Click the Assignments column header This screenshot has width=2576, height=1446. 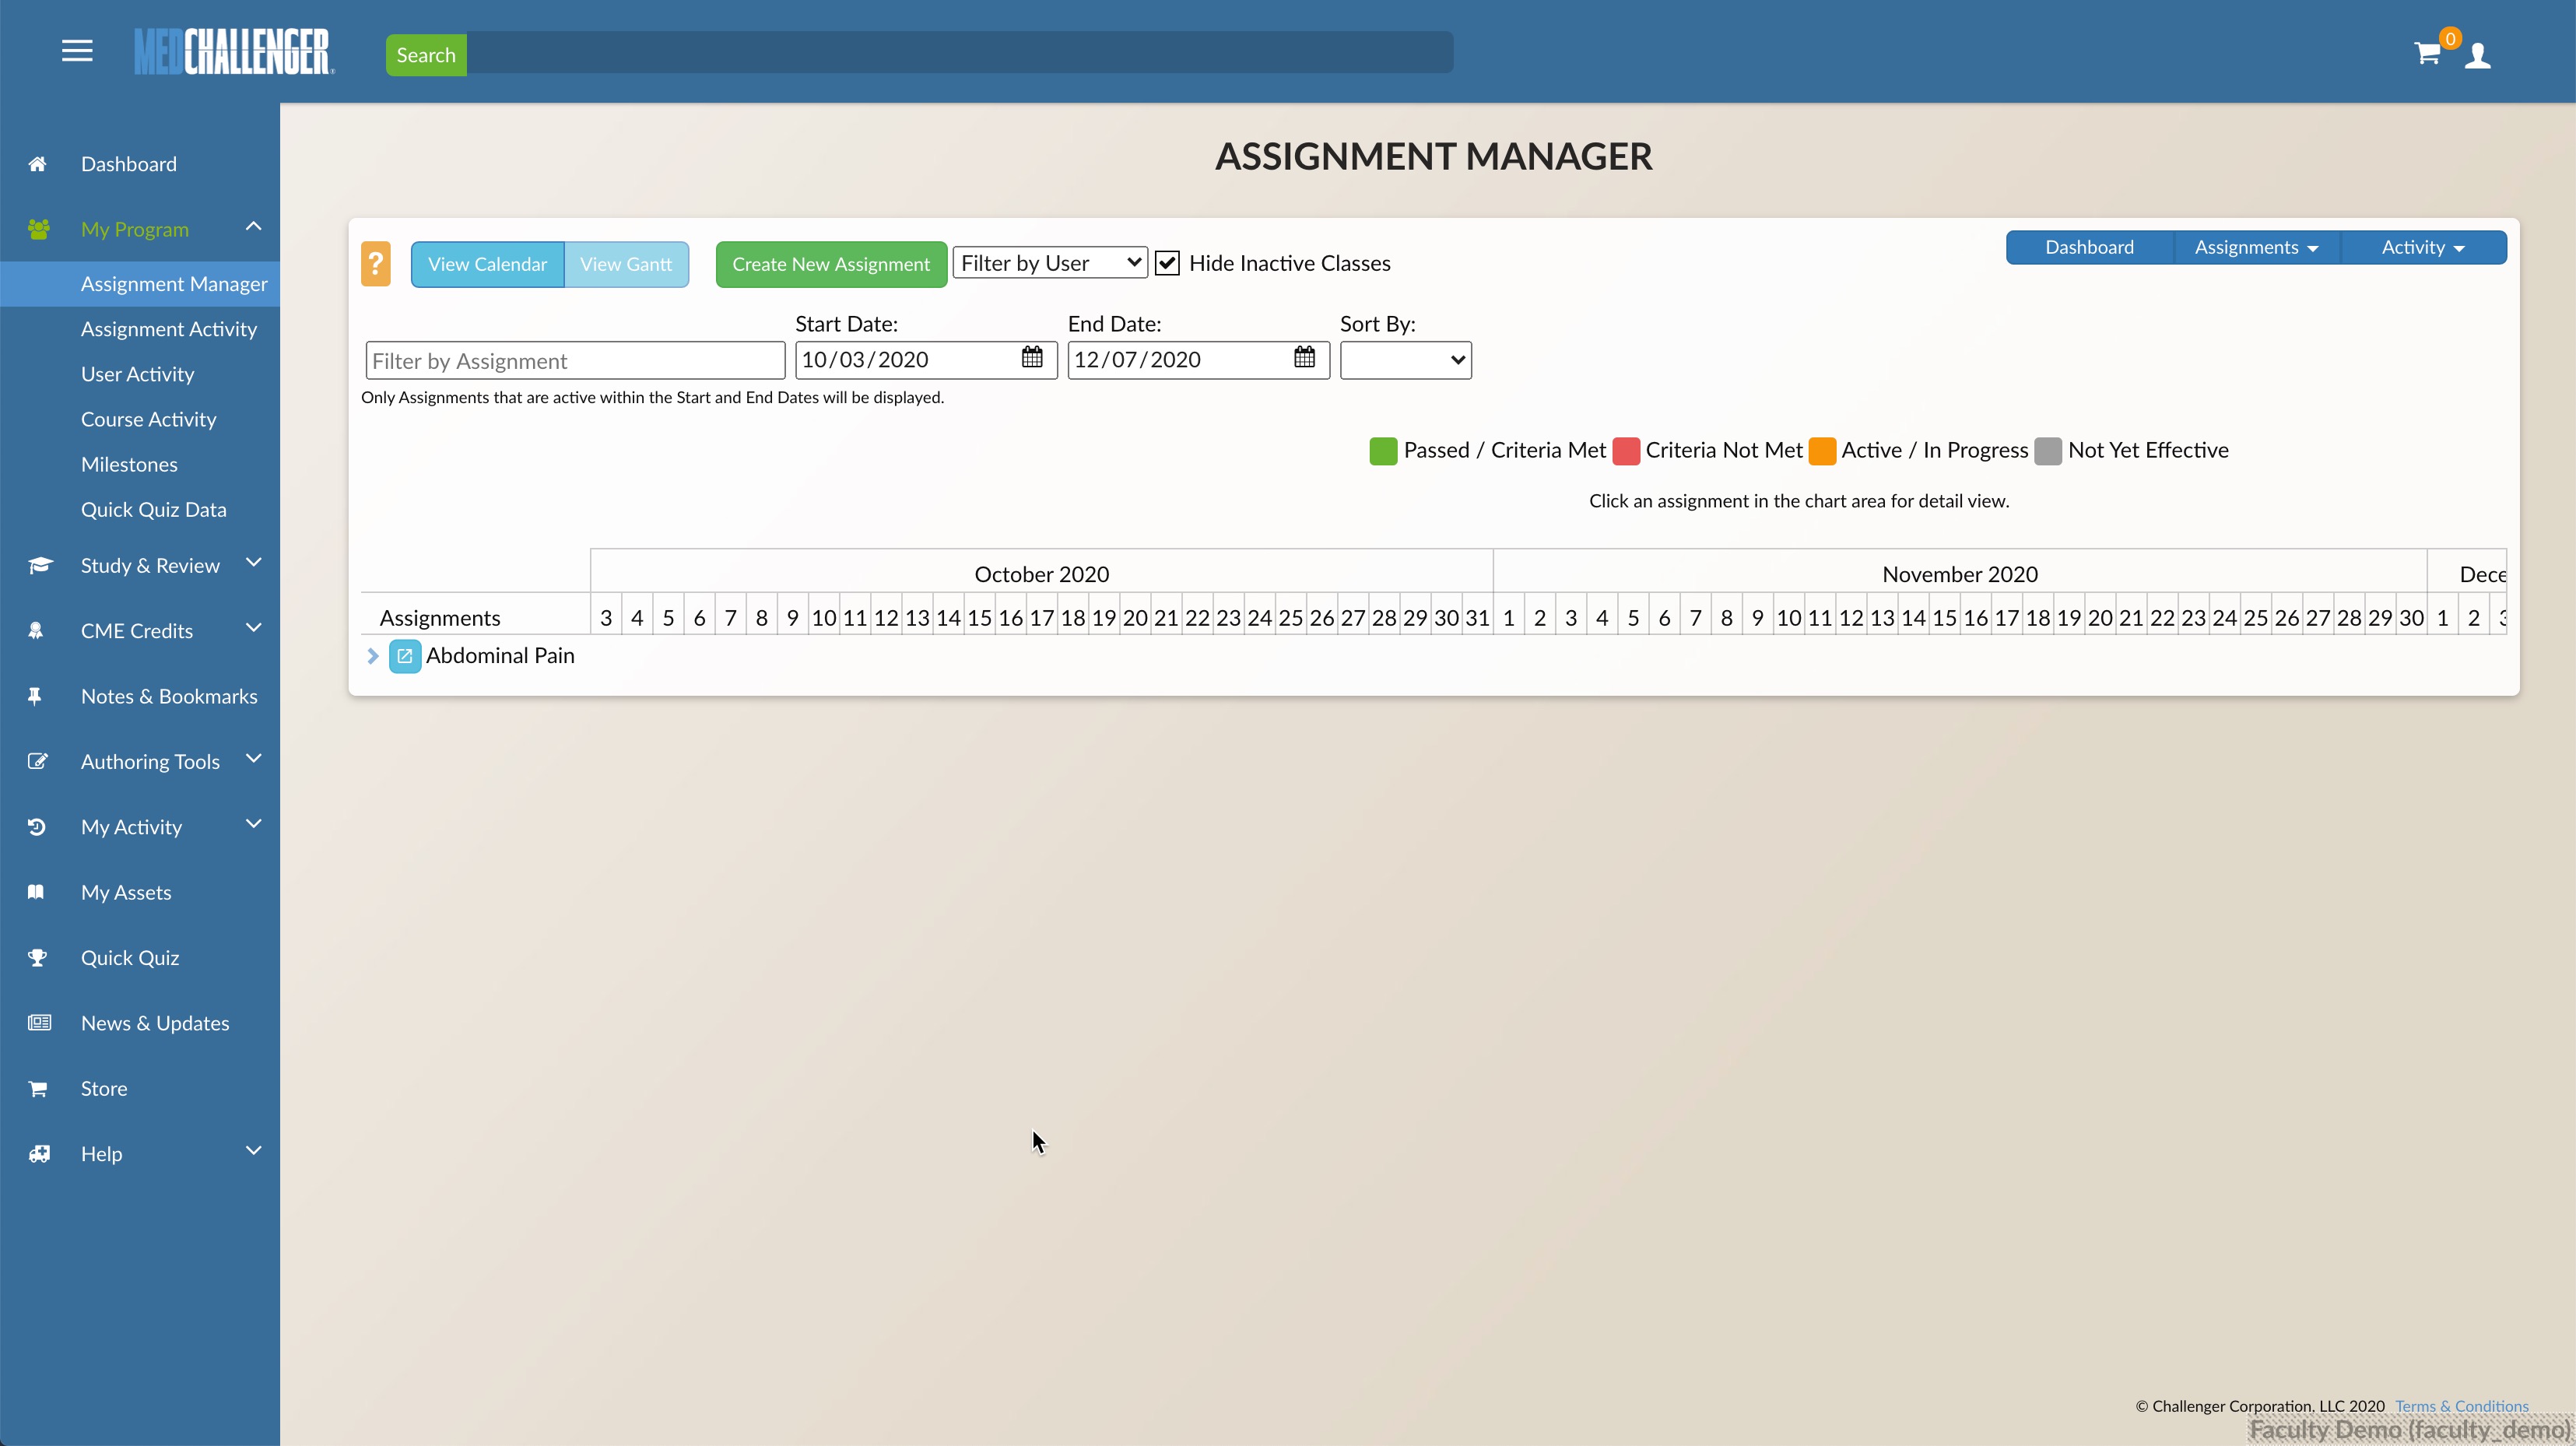point(440,618)
